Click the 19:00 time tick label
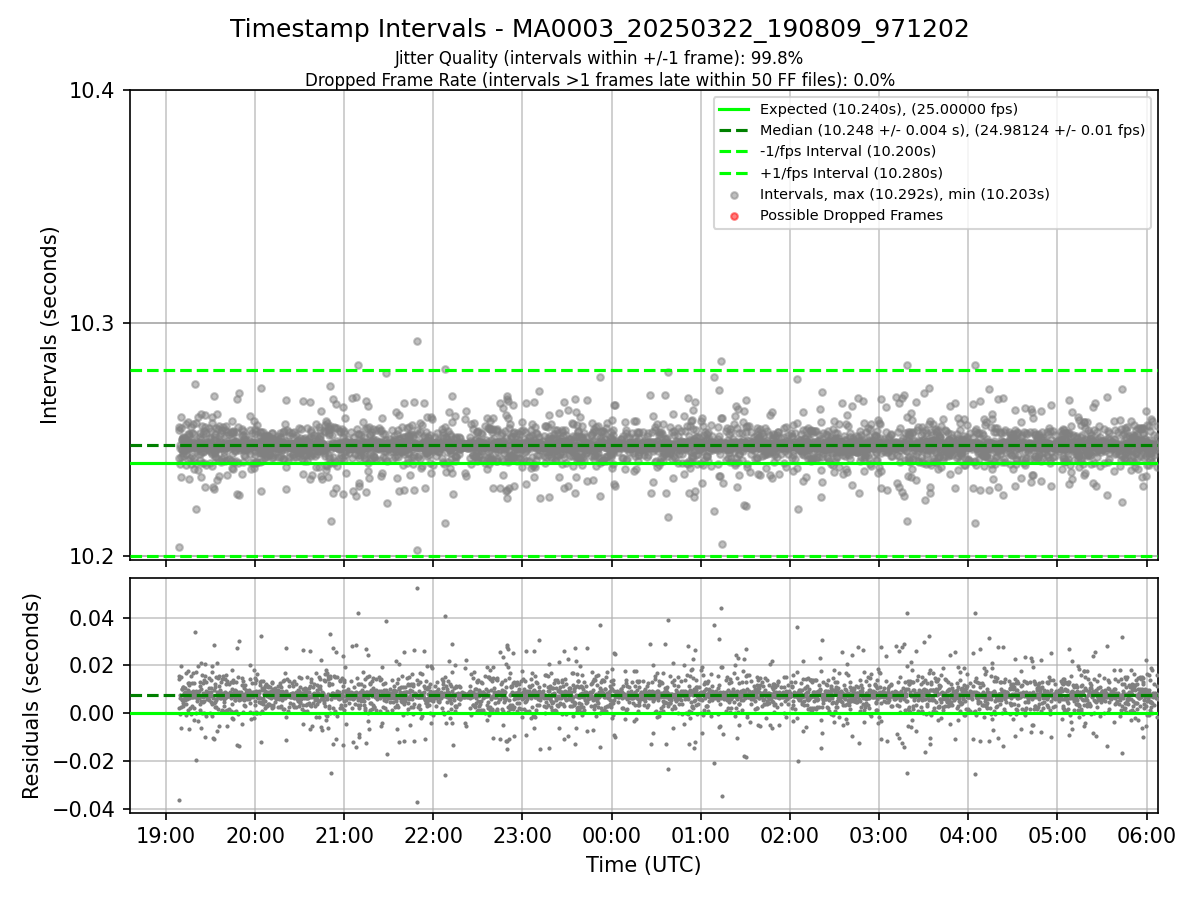This screenshot has height=900, width=1200. 165,835
